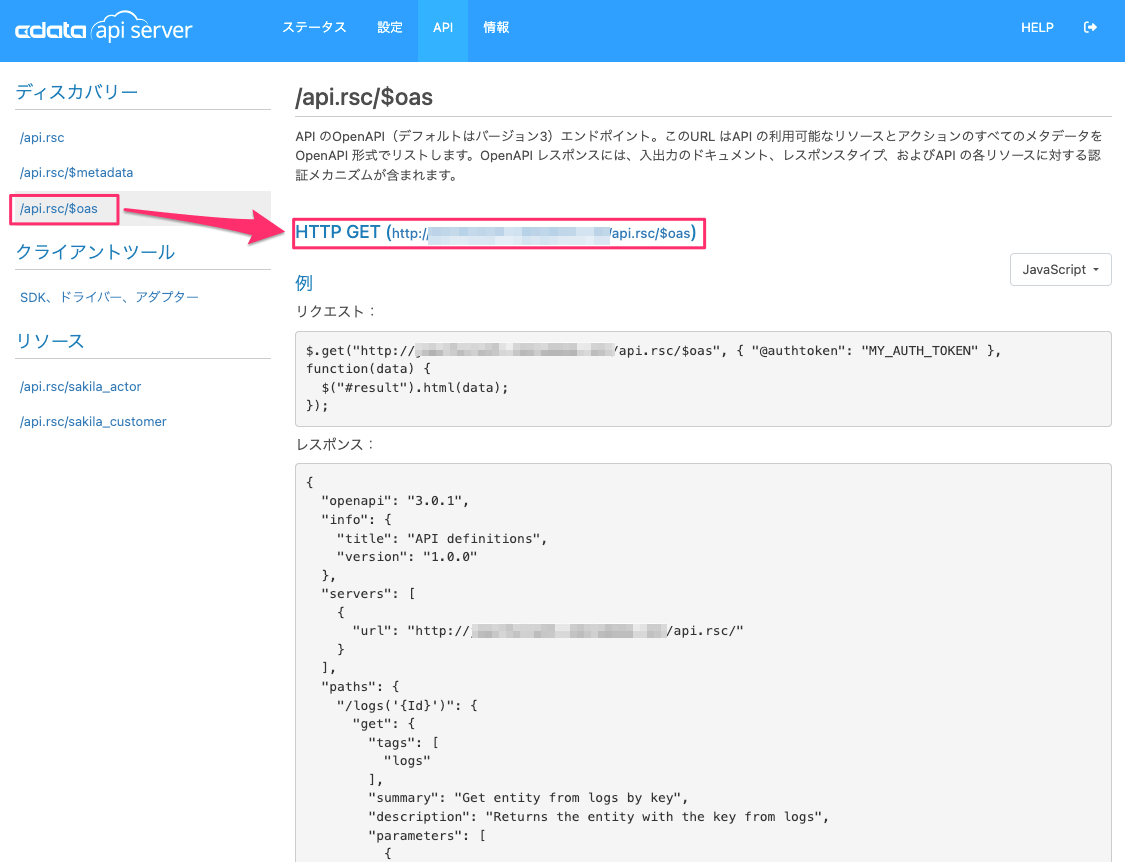The height and width of the screenshot is (862, 1125).
Task: Click the ディスカバリー sidebar heading
Action: coord(77,92)
